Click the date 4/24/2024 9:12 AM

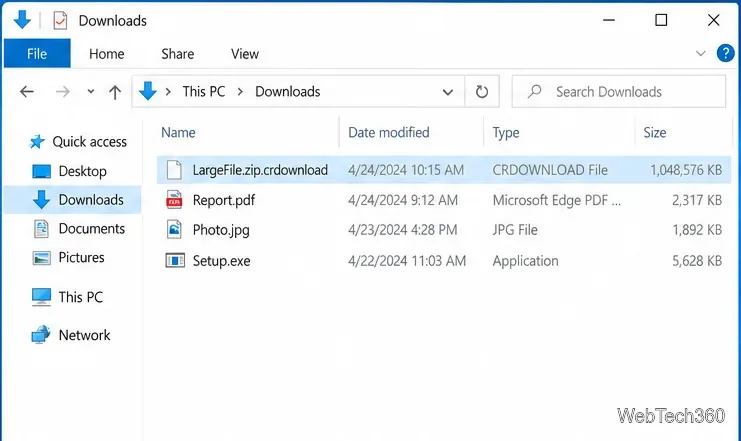click(403, 200)
